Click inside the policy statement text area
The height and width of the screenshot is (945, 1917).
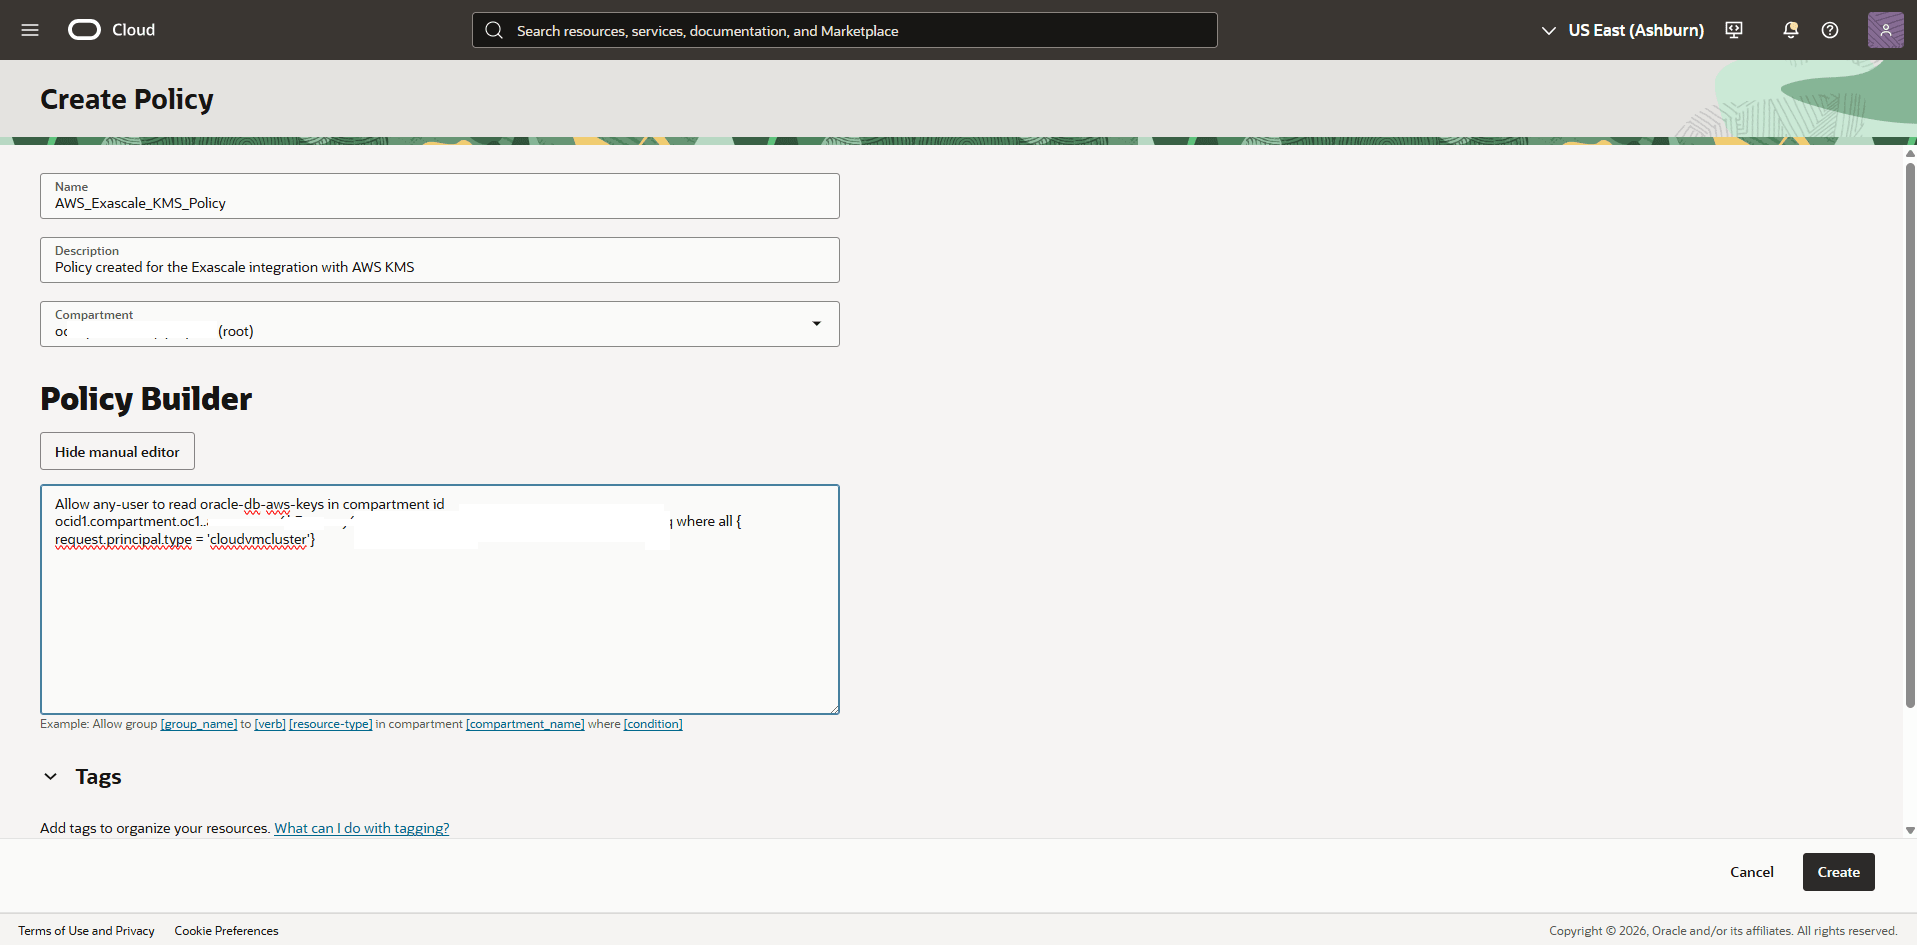440,600
